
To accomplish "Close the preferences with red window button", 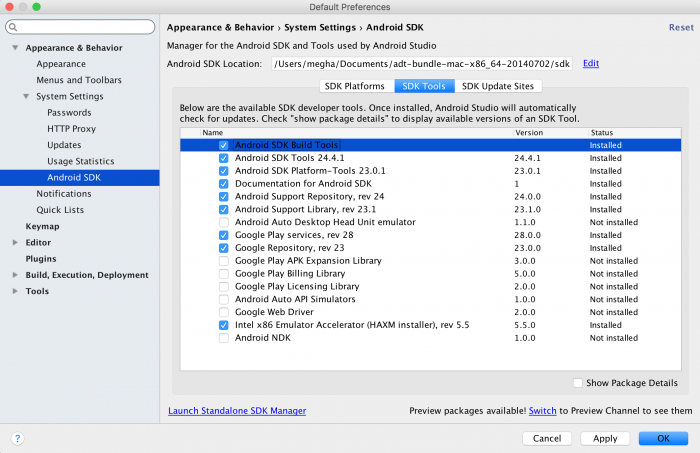I will click(9, 7).
